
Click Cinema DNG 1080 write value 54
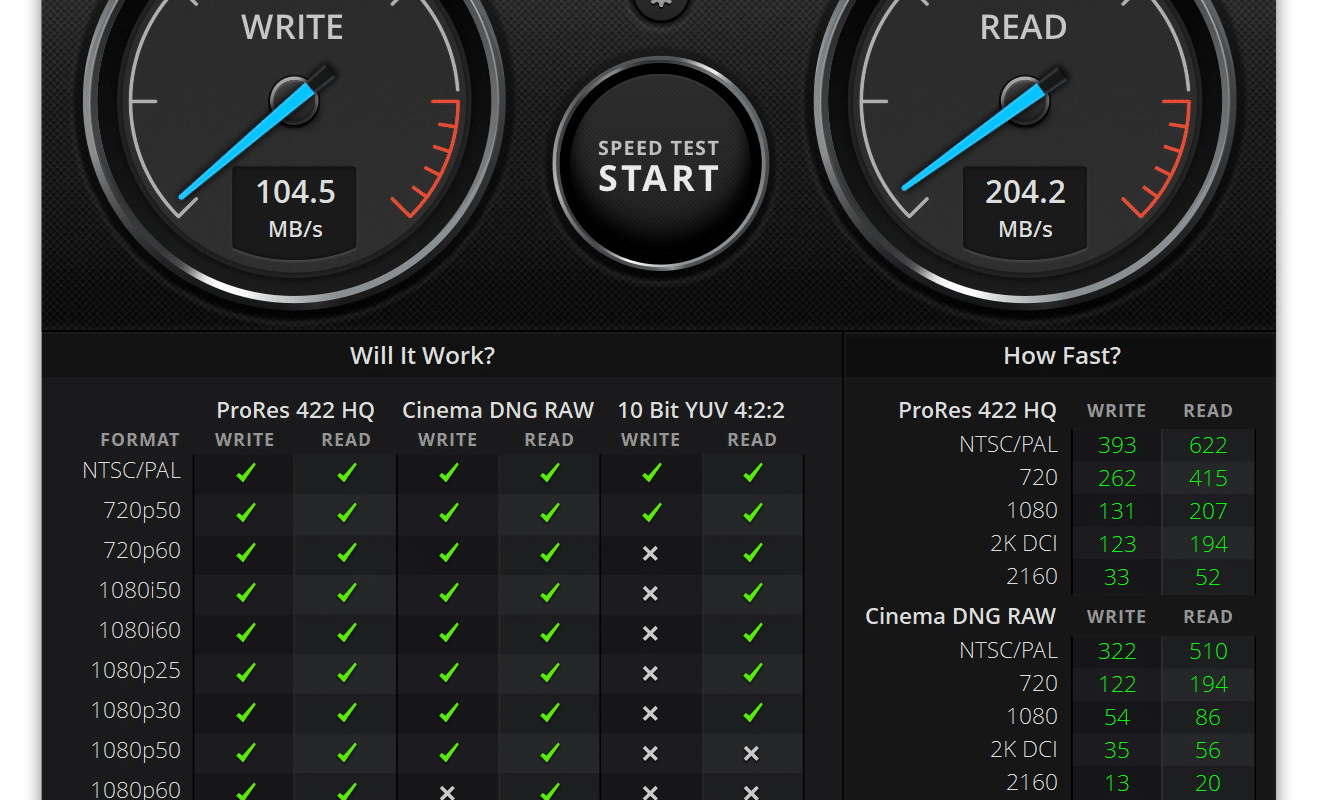[x=1117, y=718]
